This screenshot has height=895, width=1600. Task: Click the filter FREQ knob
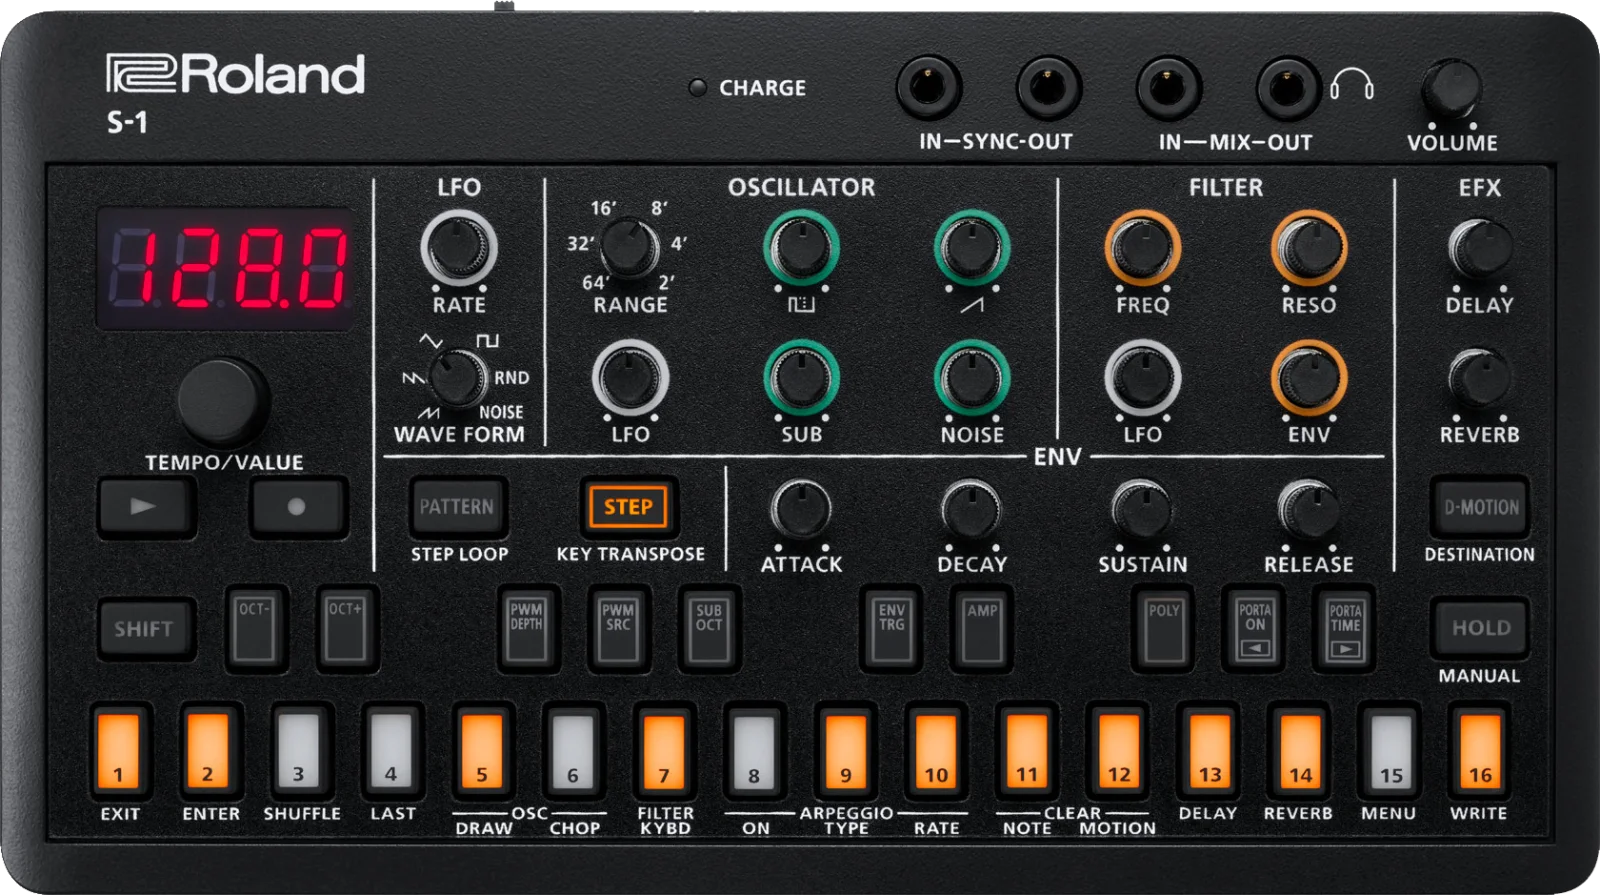(x=1142, y=246)
